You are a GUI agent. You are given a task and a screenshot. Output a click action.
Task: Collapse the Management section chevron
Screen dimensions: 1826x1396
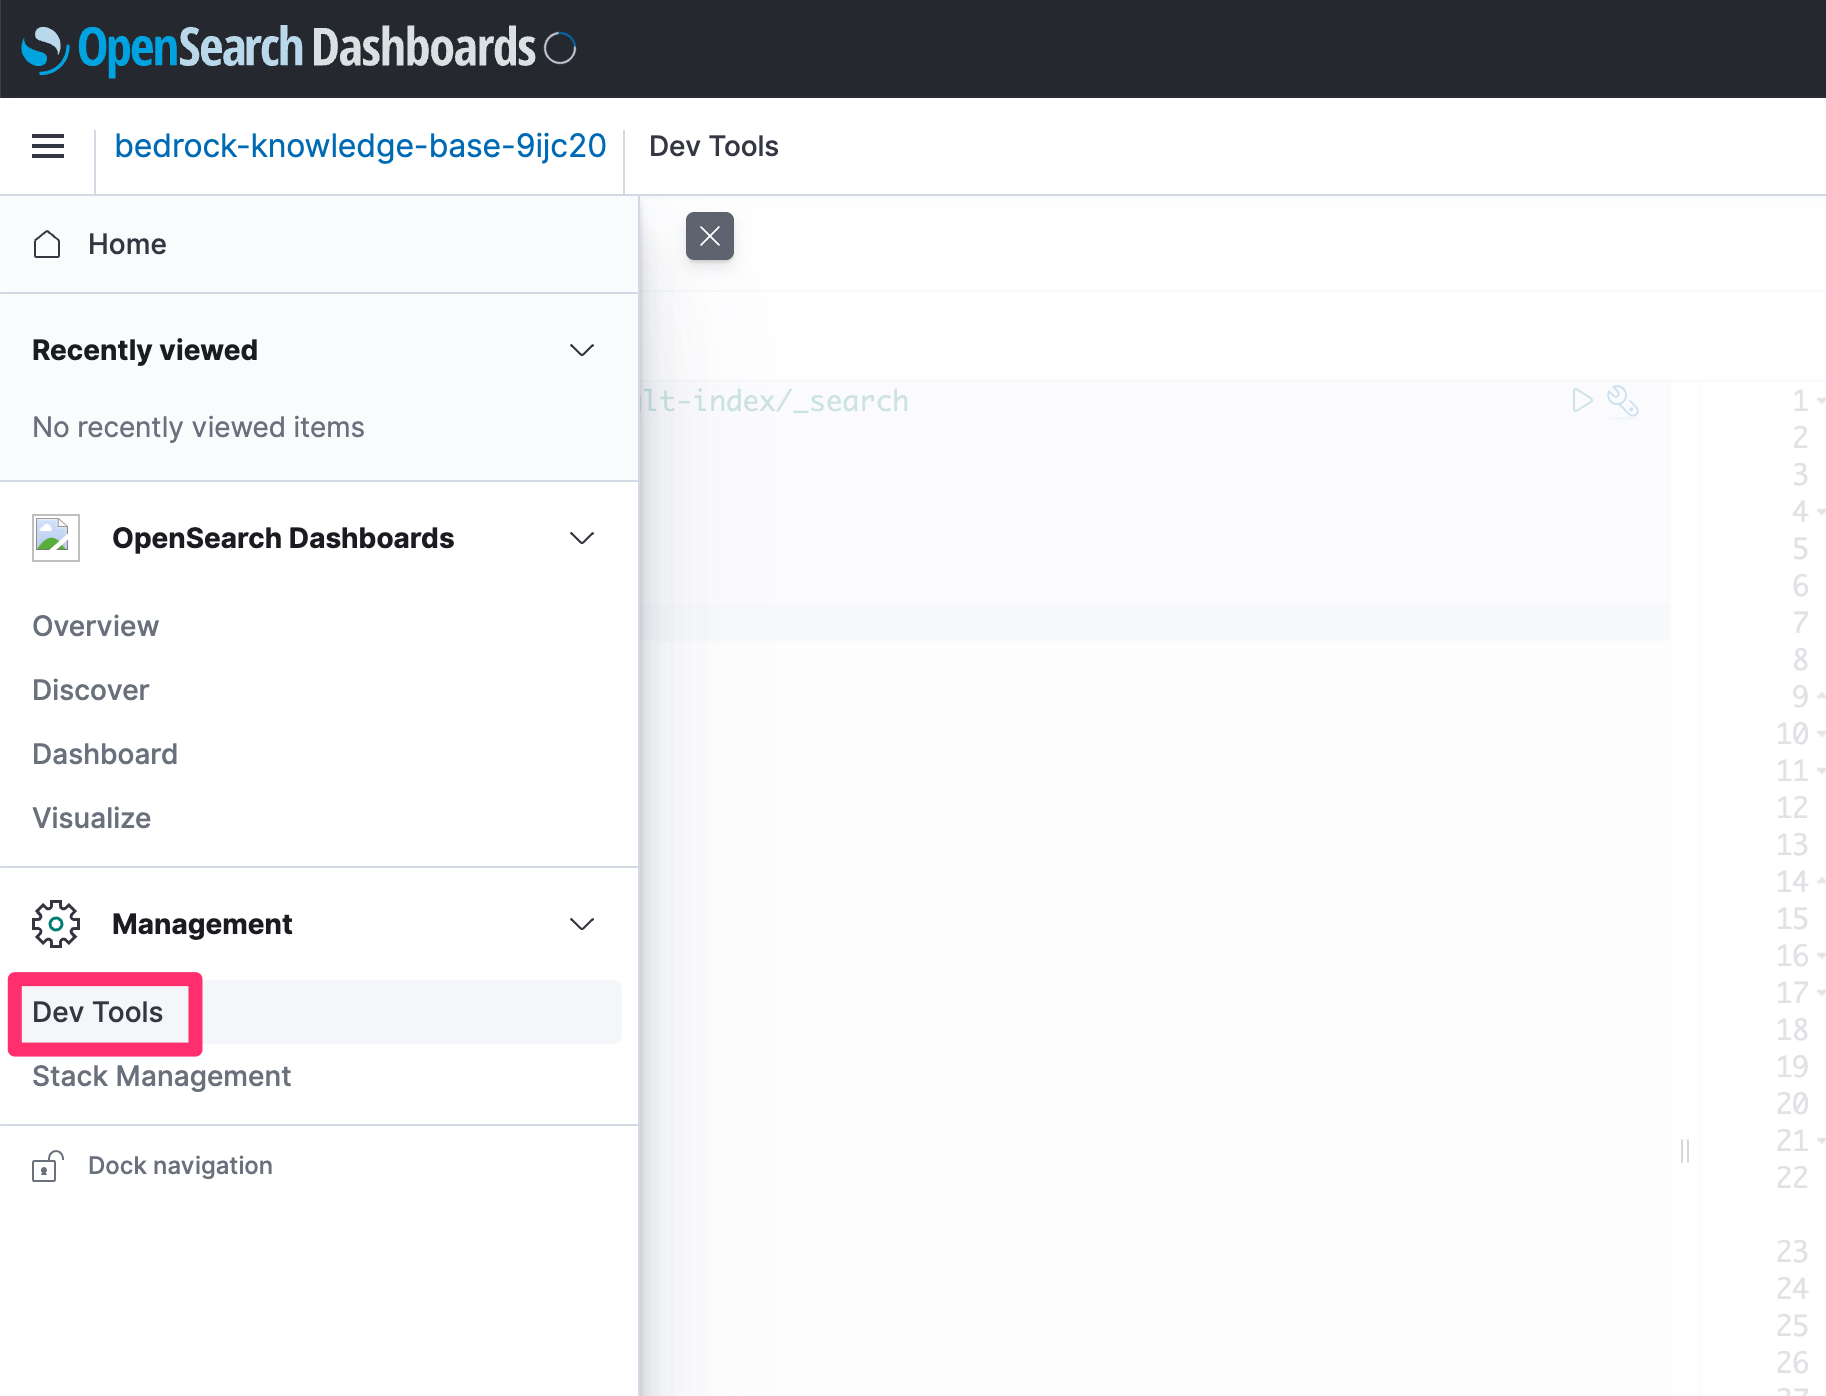click(x=582, y=924)
